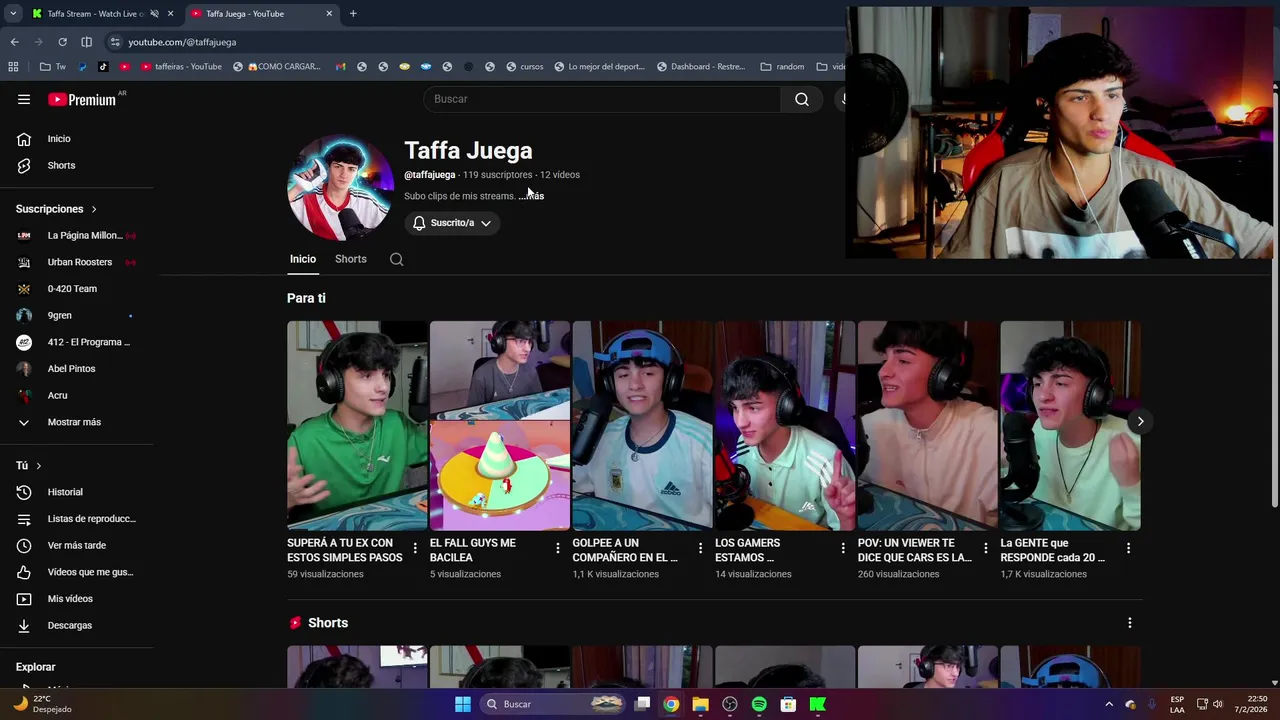Reload the page in the browser

(x=62, y=42)
